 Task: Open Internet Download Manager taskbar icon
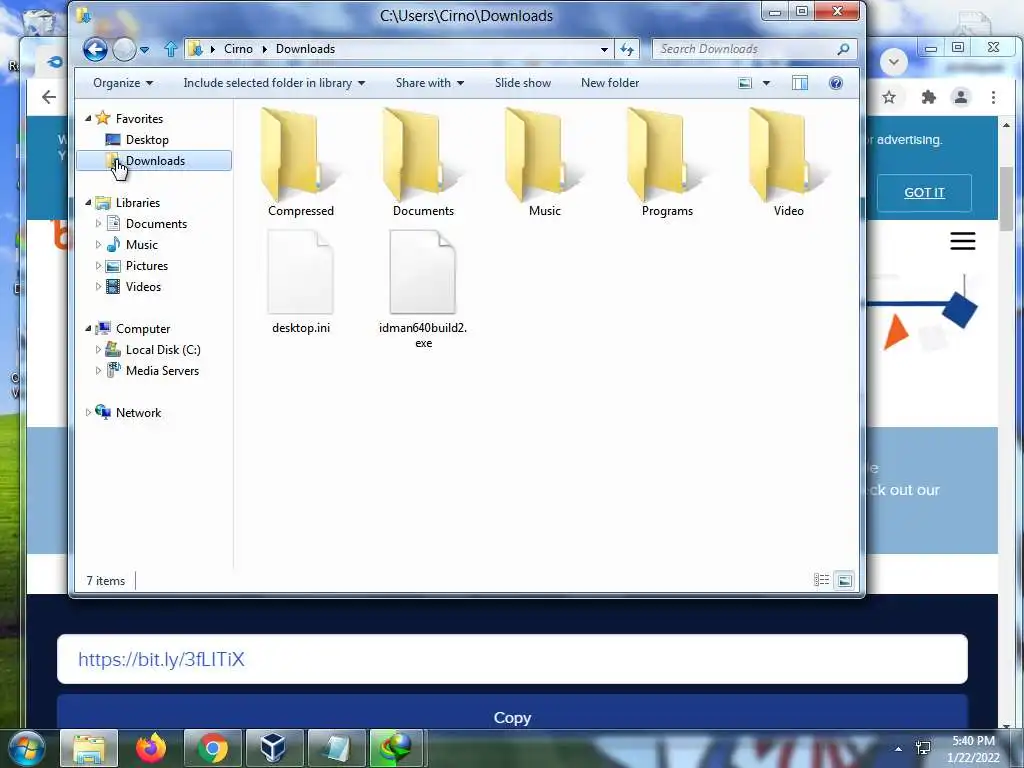pyautogui.click(x=396, y=748)
